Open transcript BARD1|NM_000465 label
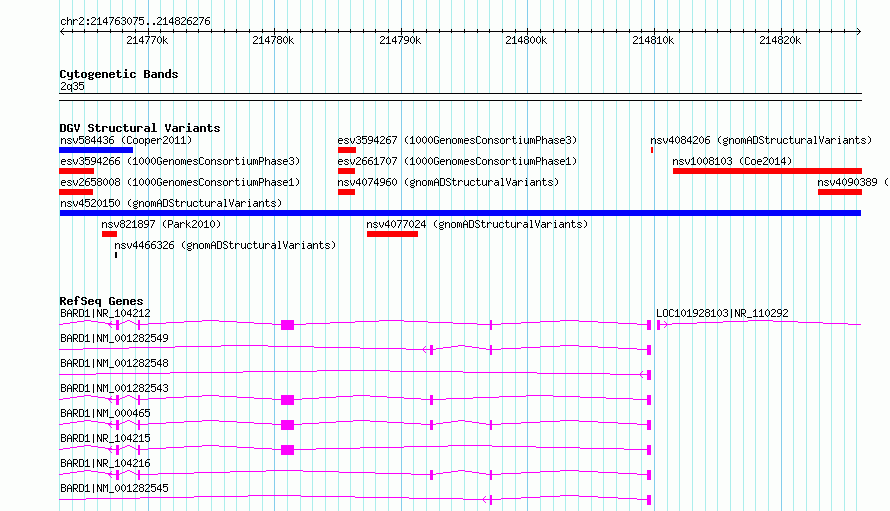The image size is (890, 511). tap(105, 413)
